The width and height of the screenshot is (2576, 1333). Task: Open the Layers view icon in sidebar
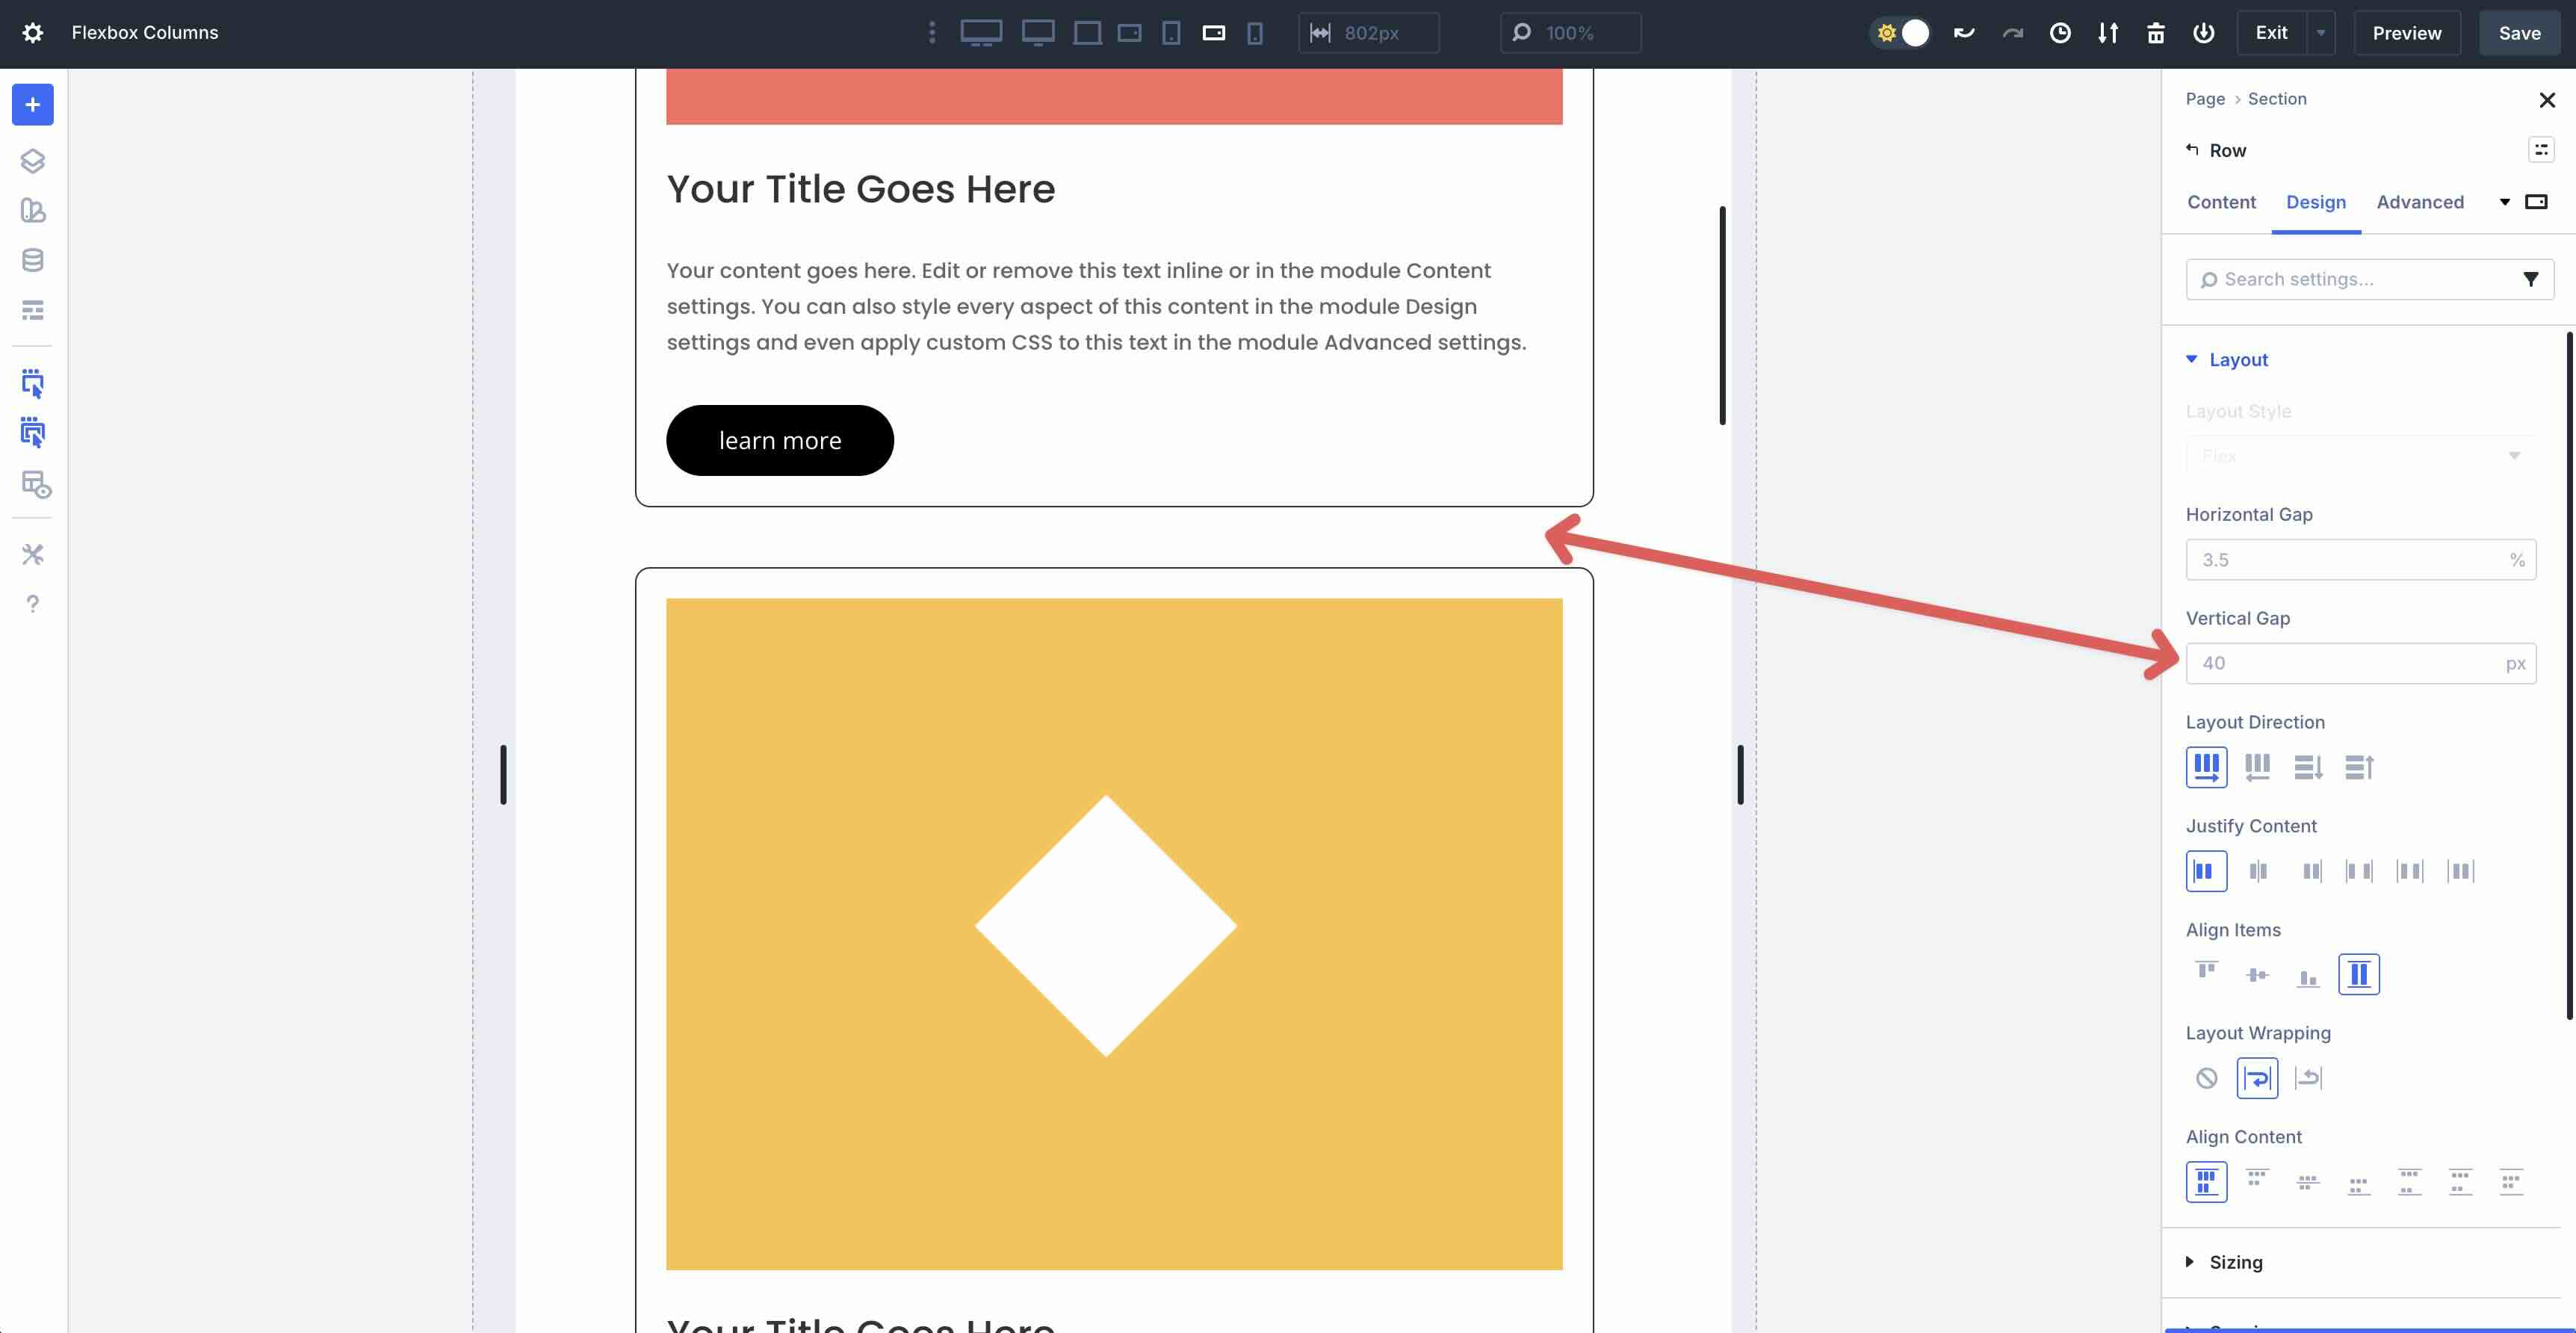pos(32,160)
